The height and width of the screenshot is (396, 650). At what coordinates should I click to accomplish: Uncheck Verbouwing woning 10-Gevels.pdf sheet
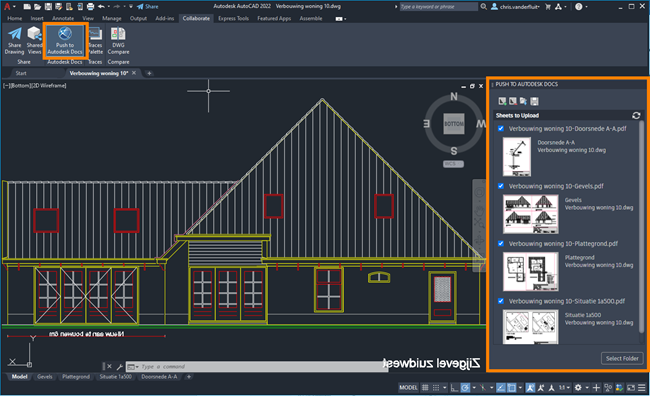(501, 186)
